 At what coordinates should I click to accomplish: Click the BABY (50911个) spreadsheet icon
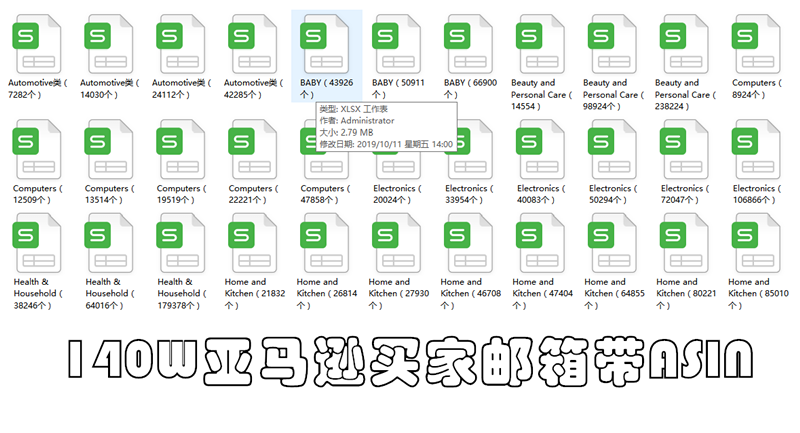[x=397, y=44]
